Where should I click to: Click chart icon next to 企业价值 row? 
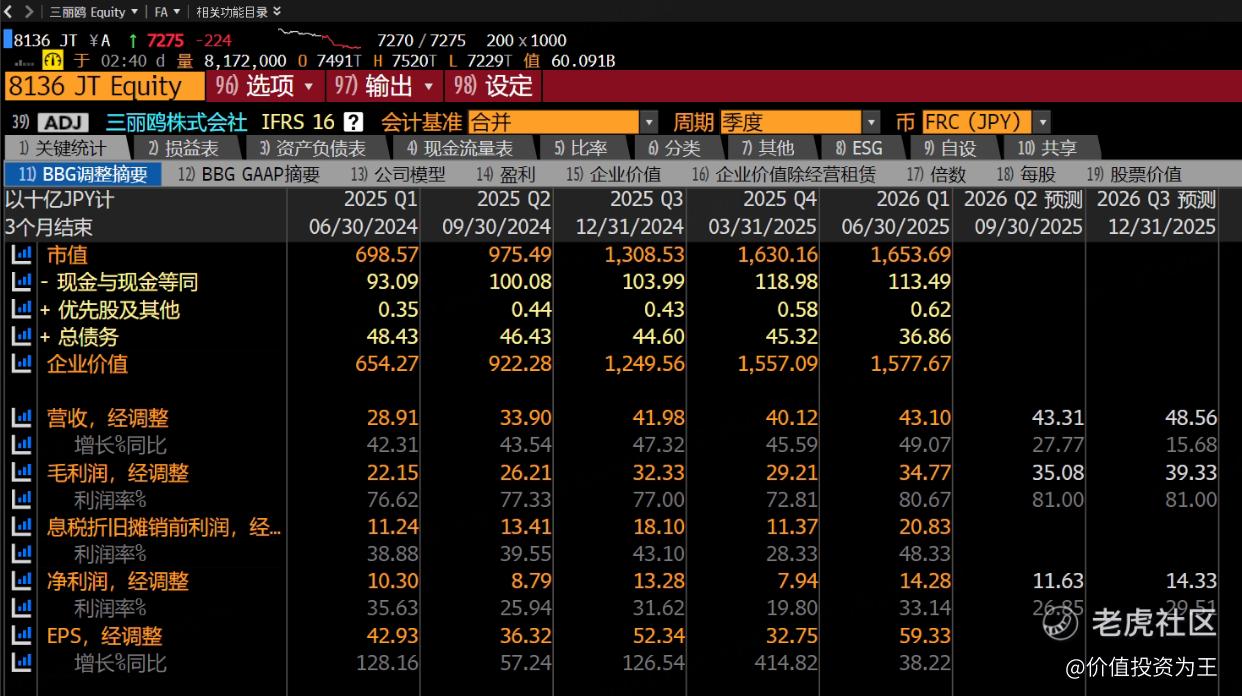point(21,364)
